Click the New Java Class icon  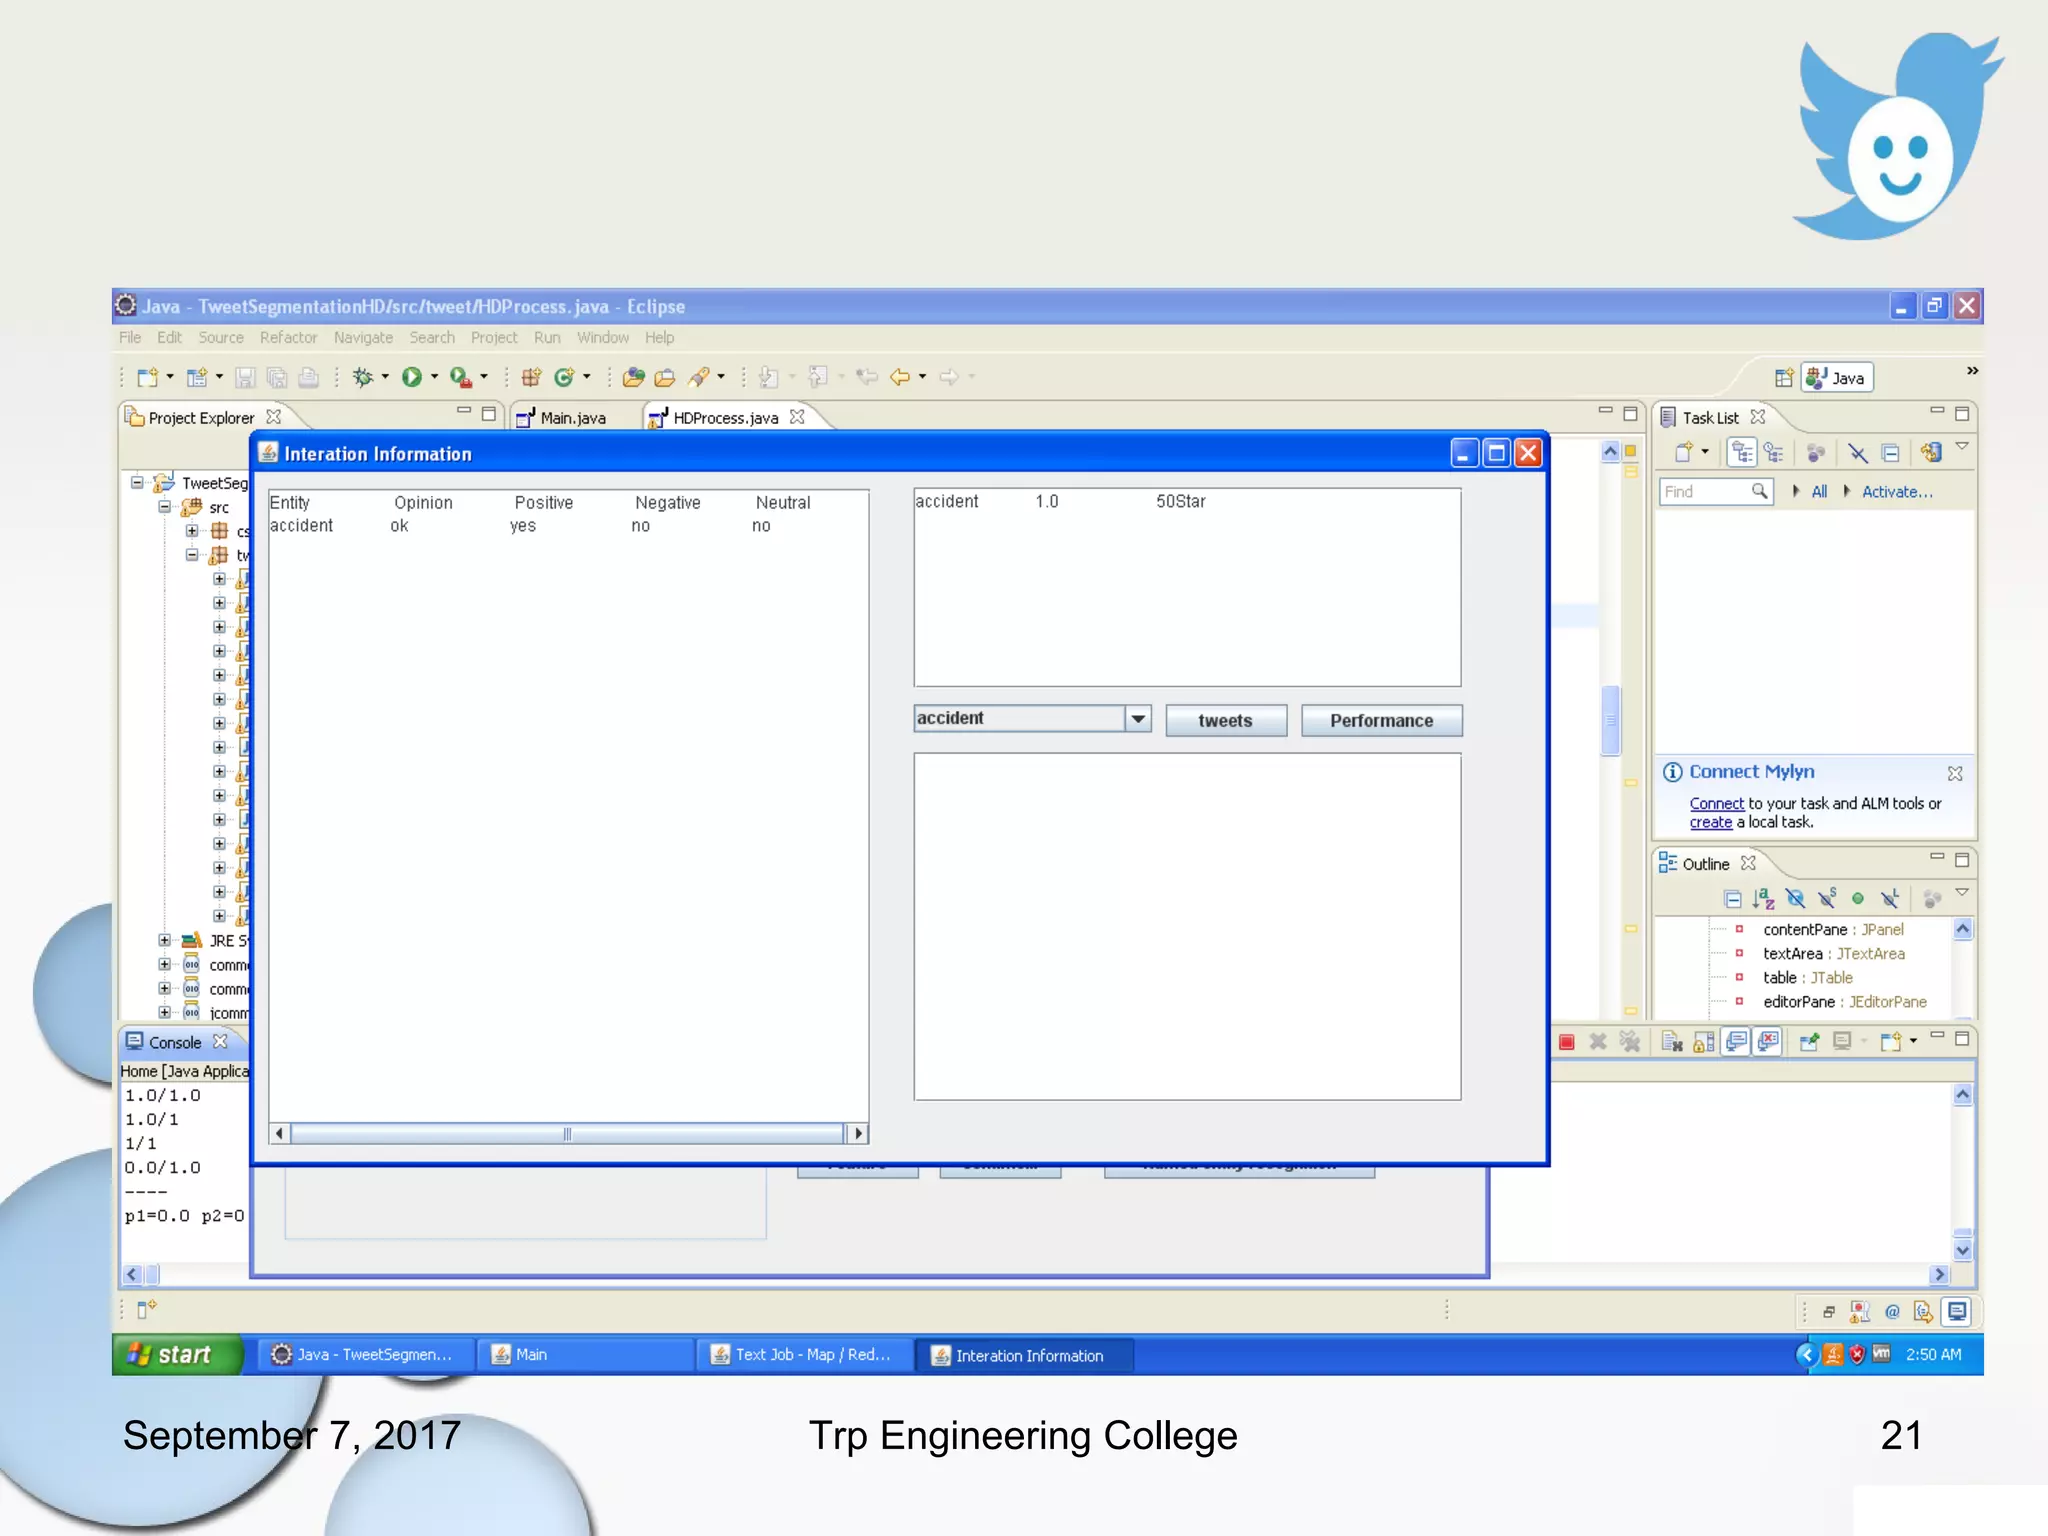563,377
